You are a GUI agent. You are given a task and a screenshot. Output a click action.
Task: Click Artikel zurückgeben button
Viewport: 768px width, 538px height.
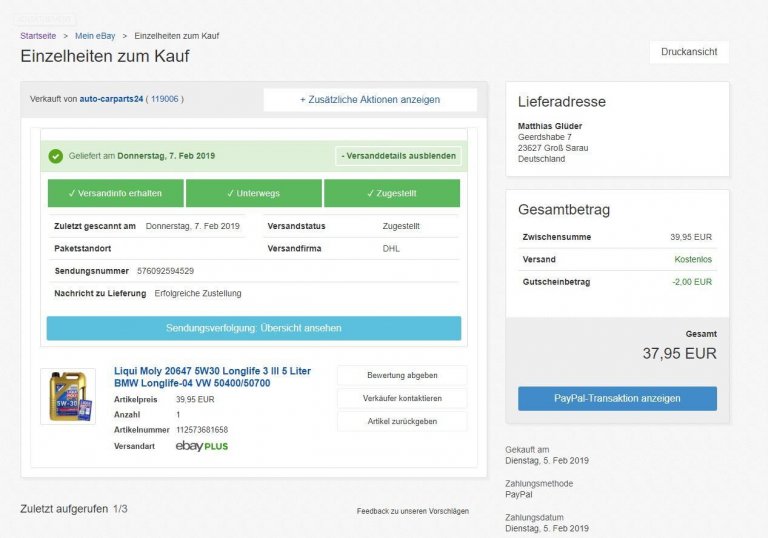coord(402,421)
